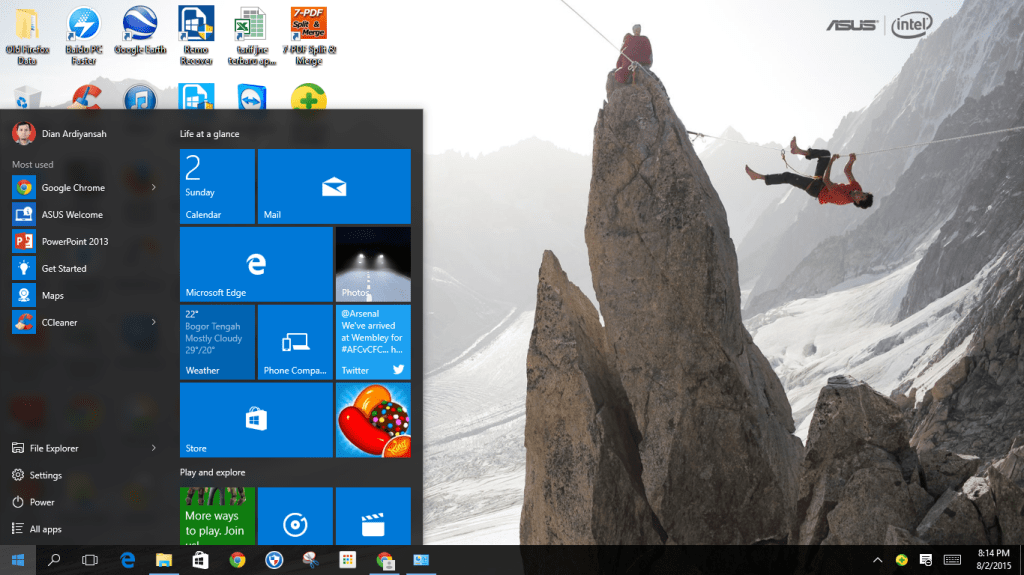Open the Mail tile
The height and width of the screenshot is (575, 1024).
click(334, 186)
